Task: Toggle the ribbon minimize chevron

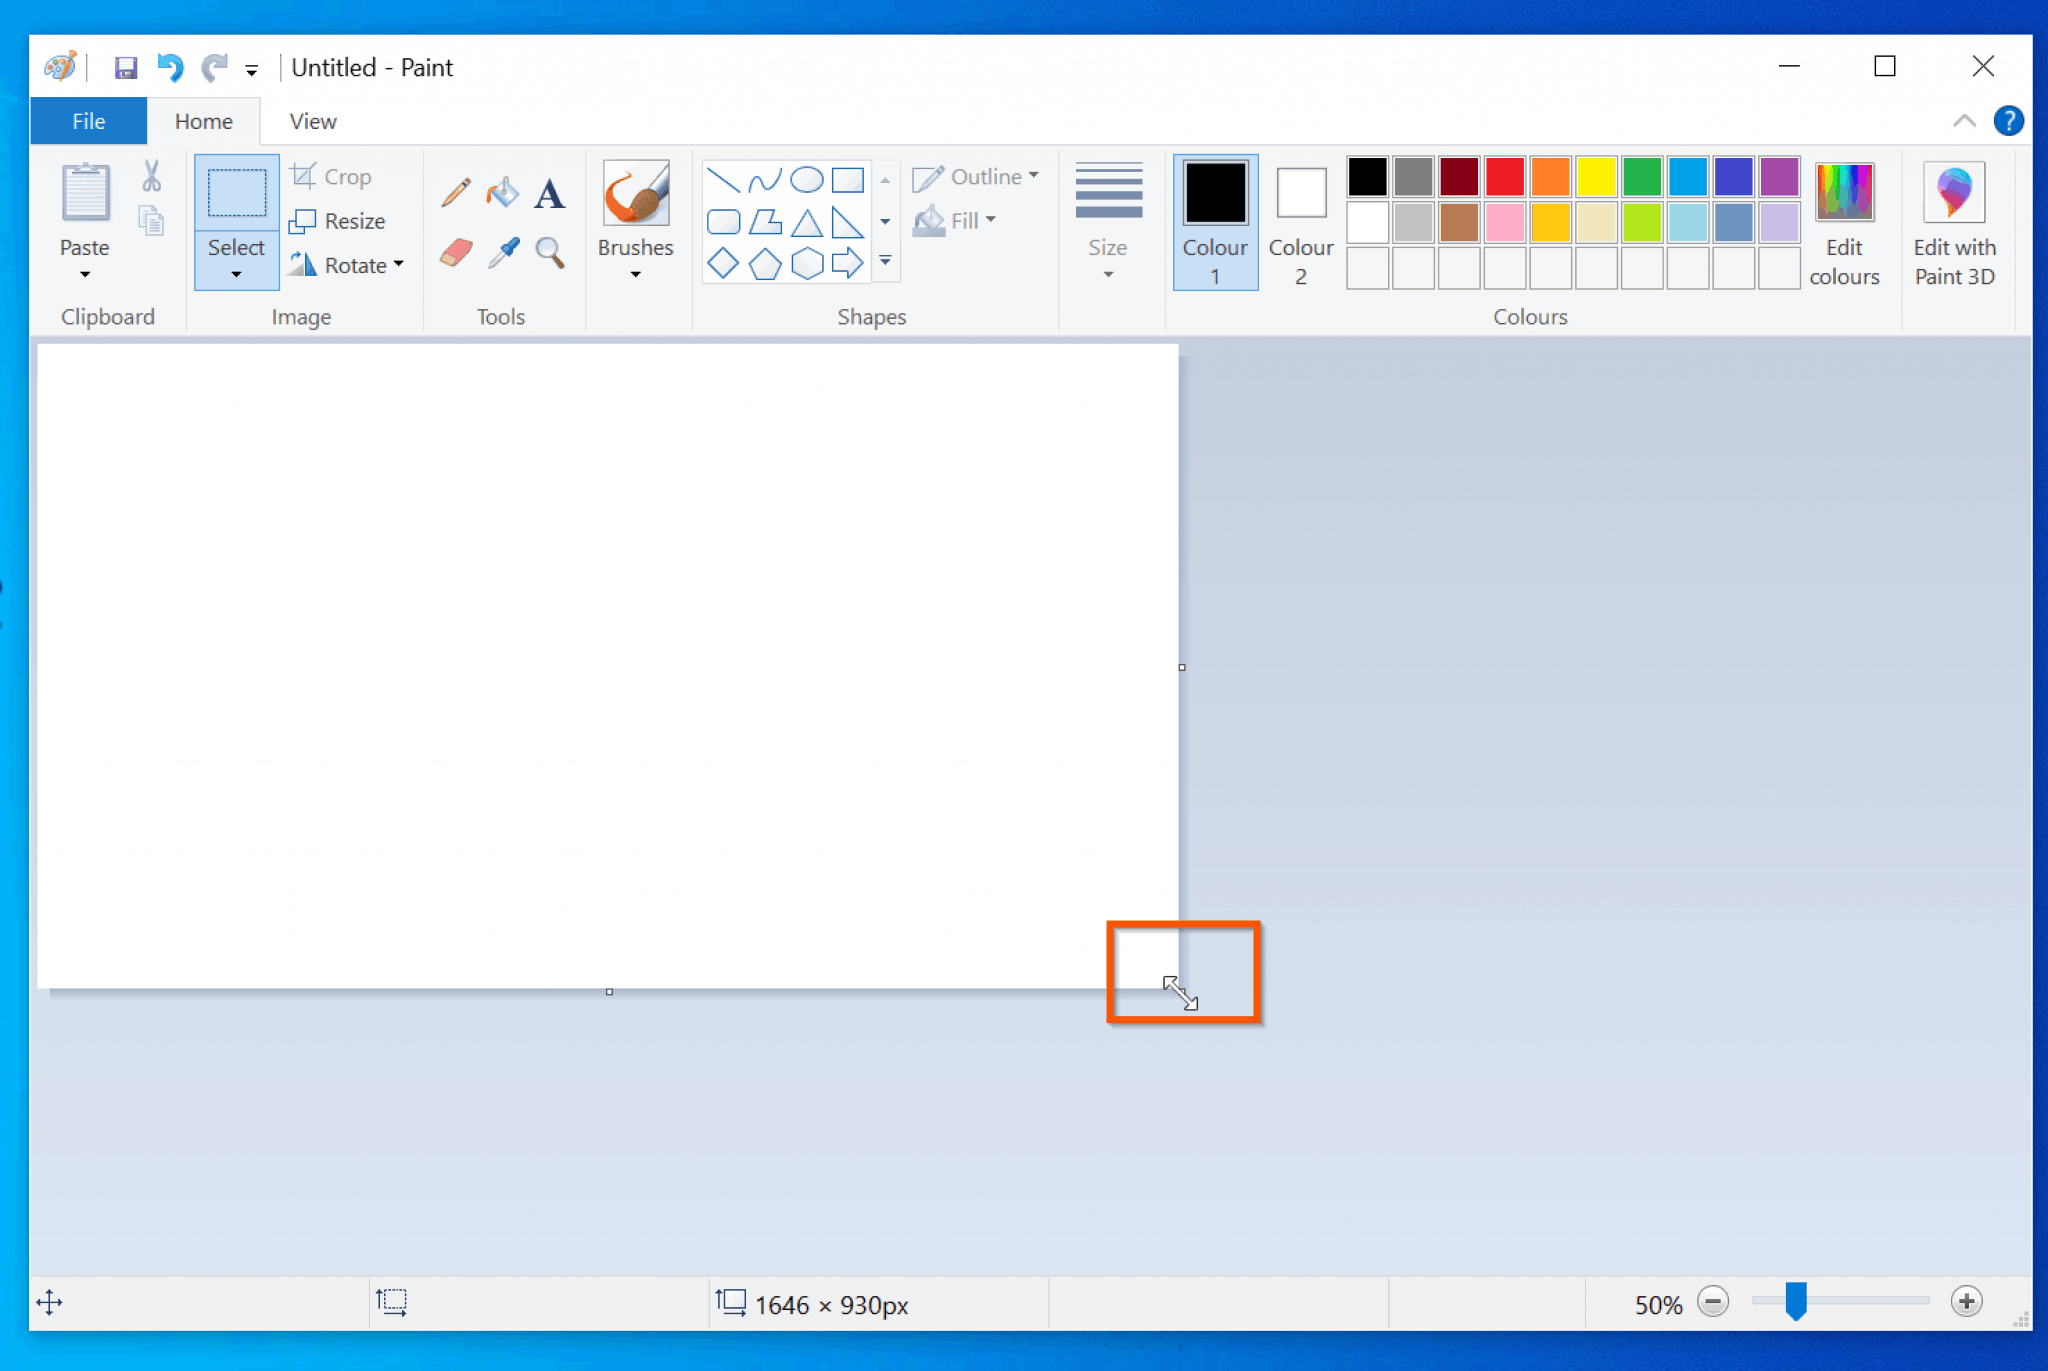Action: [x=1963, y=121]
